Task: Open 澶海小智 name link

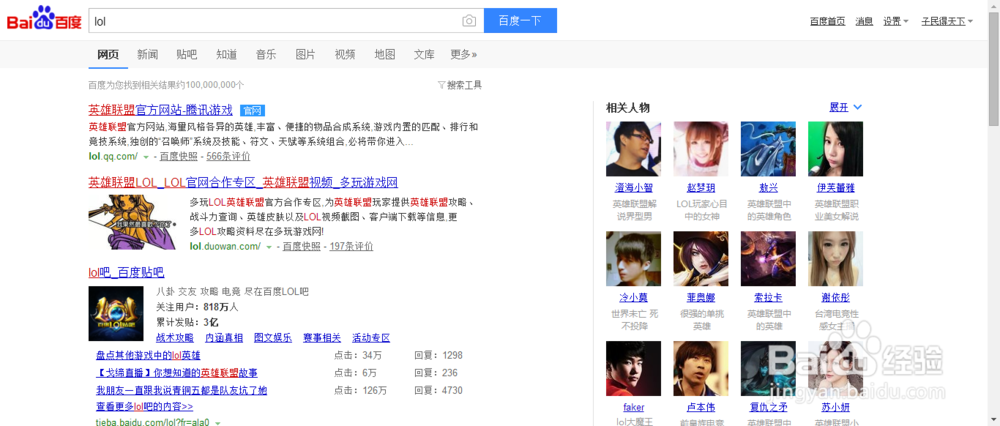Action: click(633, 188)
